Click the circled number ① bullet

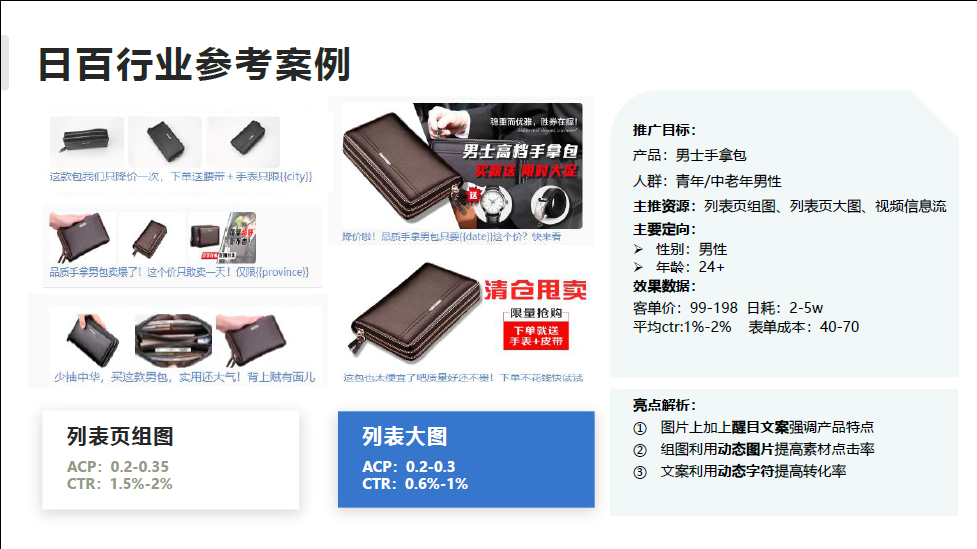640,428
